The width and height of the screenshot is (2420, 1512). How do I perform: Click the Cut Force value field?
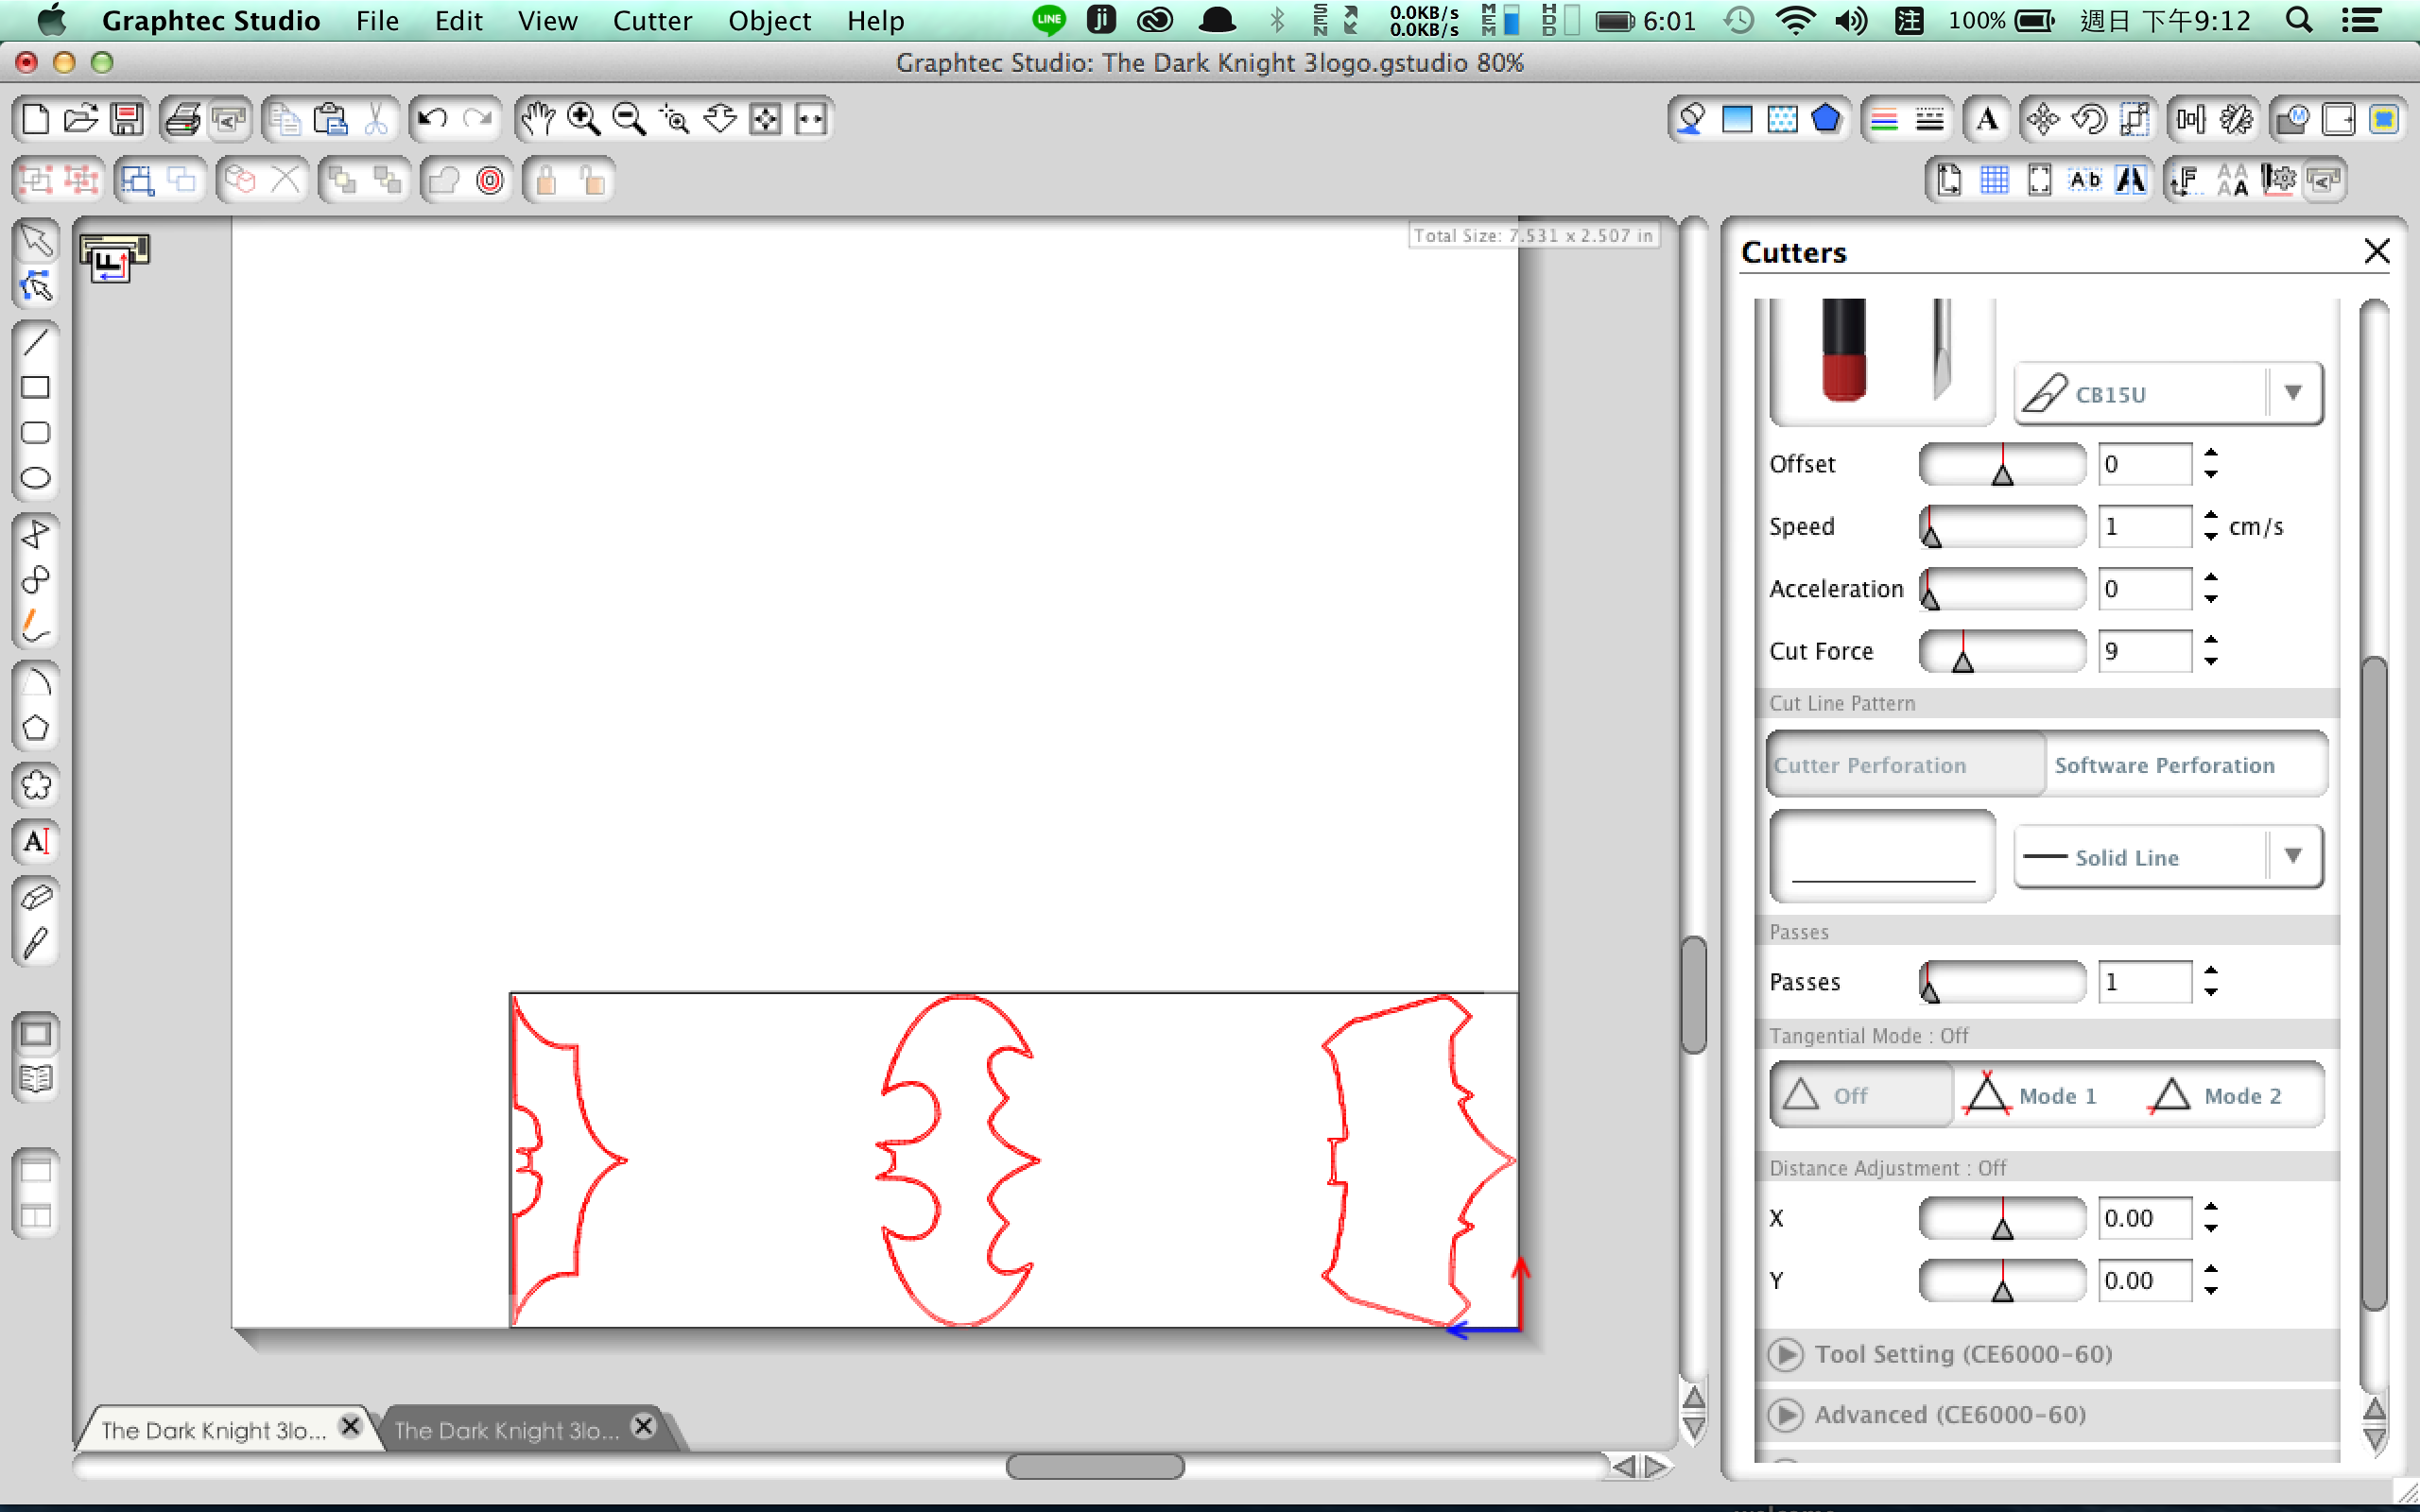[x=2145, y=651]
